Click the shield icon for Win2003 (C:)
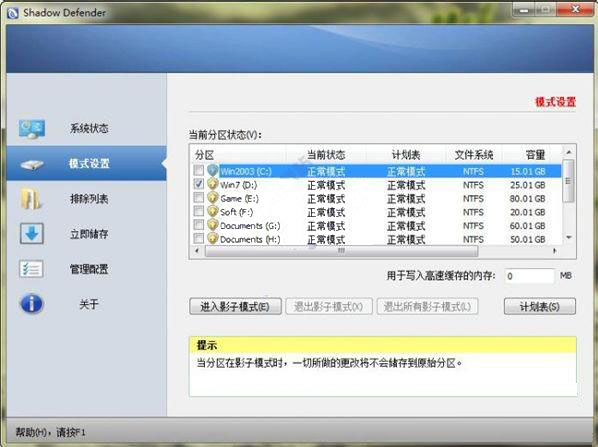Viewport: 598px width, 447px height. pyautogui.click(x=213, y=170)
